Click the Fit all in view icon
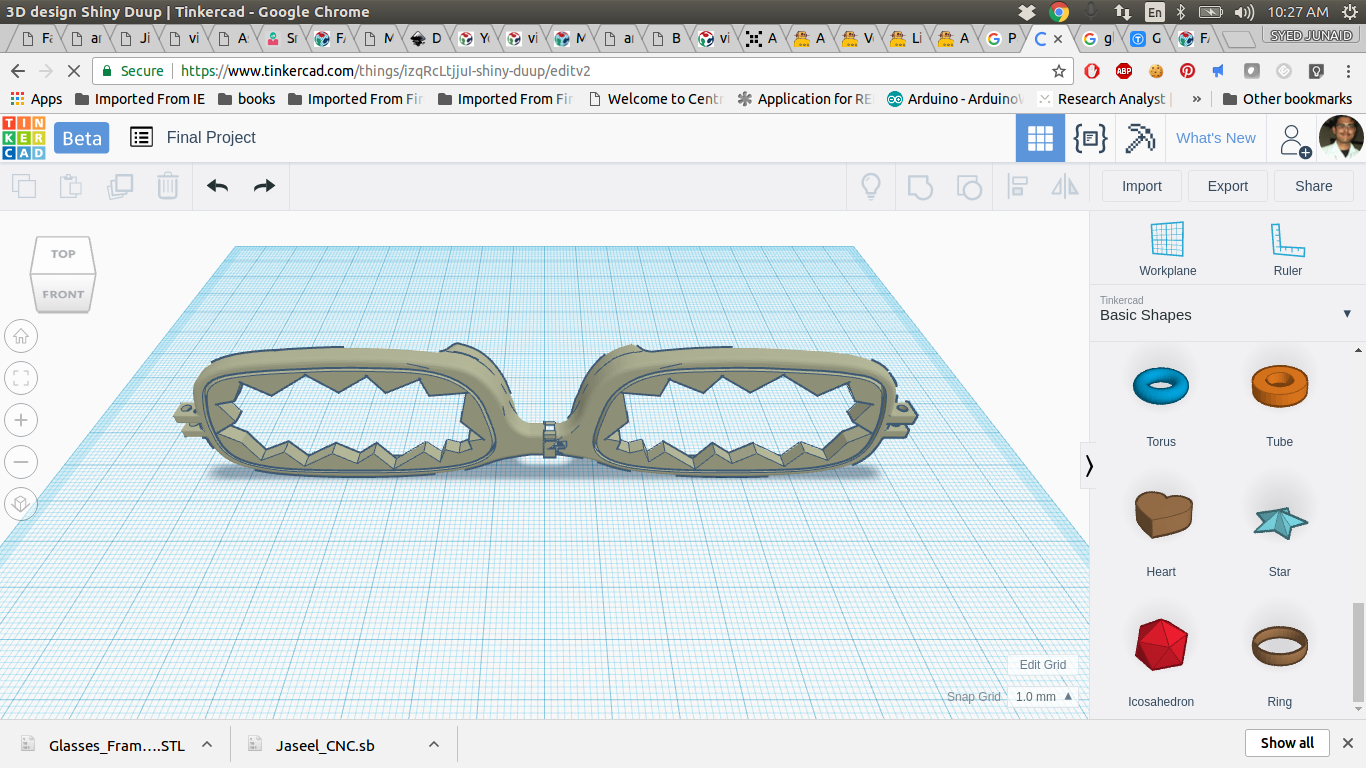 point(21,378)
